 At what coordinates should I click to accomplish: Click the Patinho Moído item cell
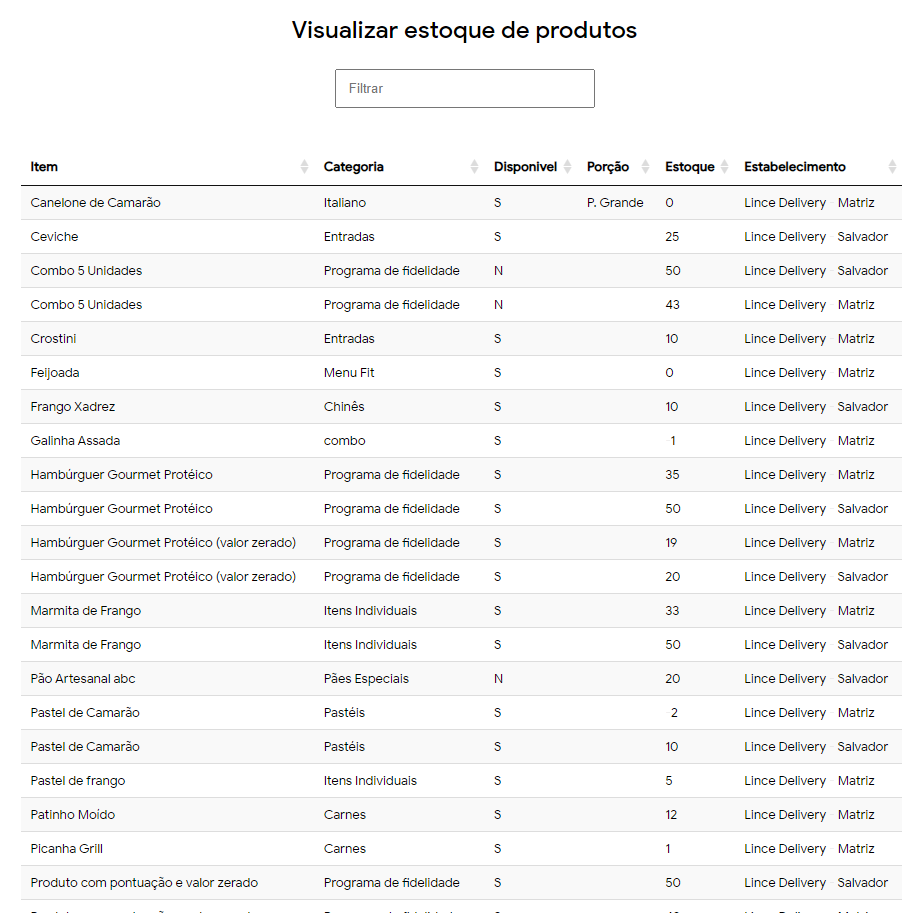click(x=73, y=815)
